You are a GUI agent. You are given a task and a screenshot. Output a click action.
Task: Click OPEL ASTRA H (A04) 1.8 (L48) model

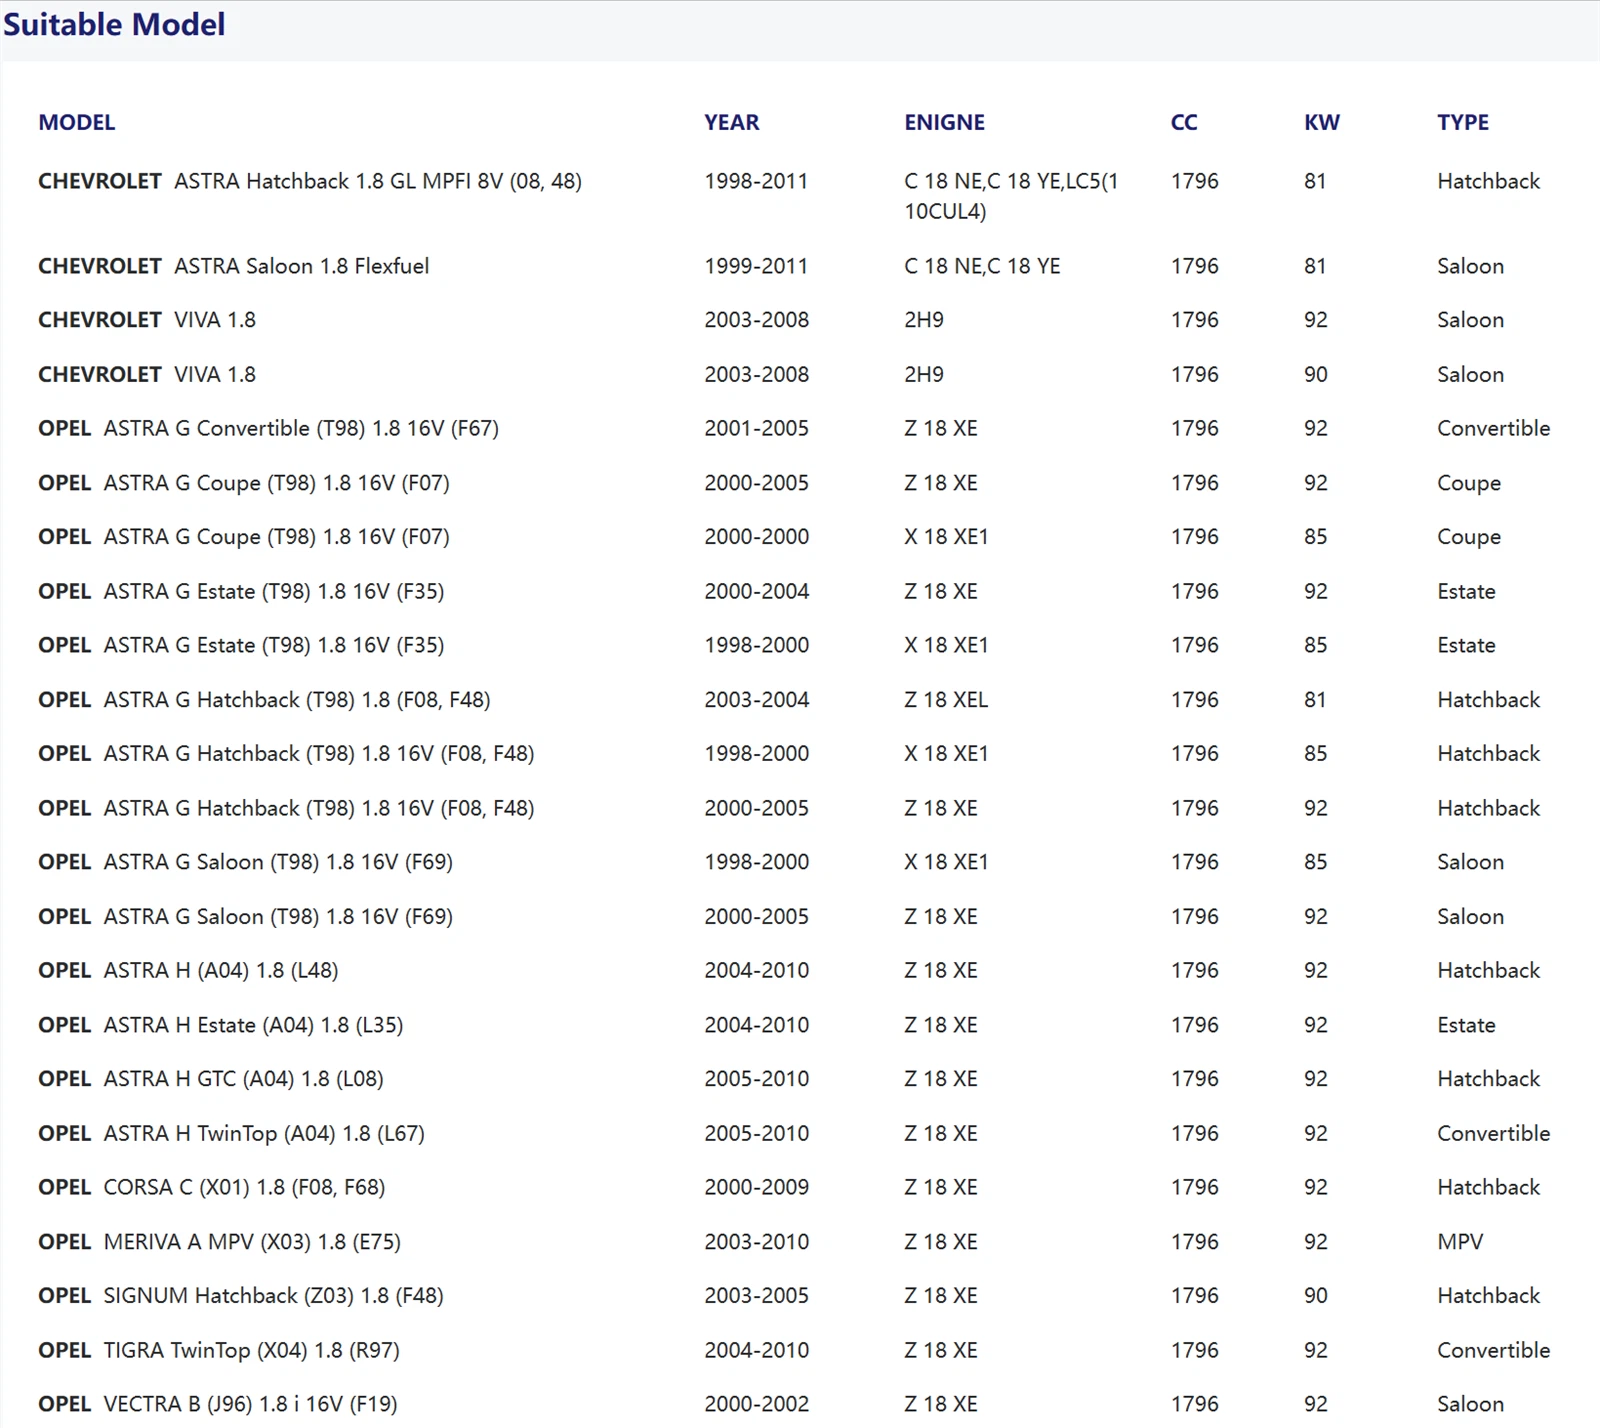(188, 970)
